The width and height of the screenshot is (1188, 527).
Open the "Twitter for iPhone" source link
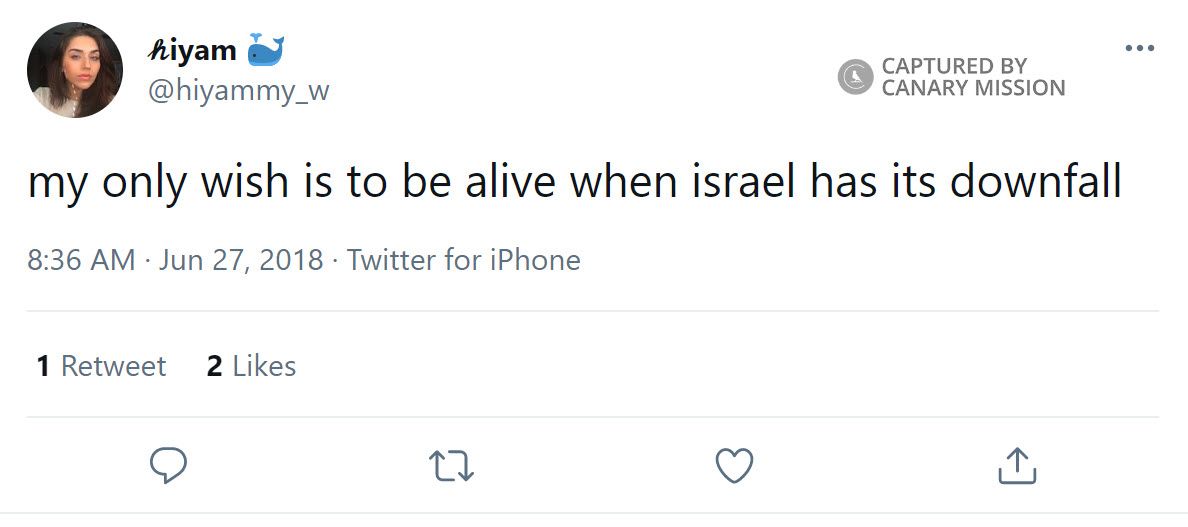coord(463,260)
